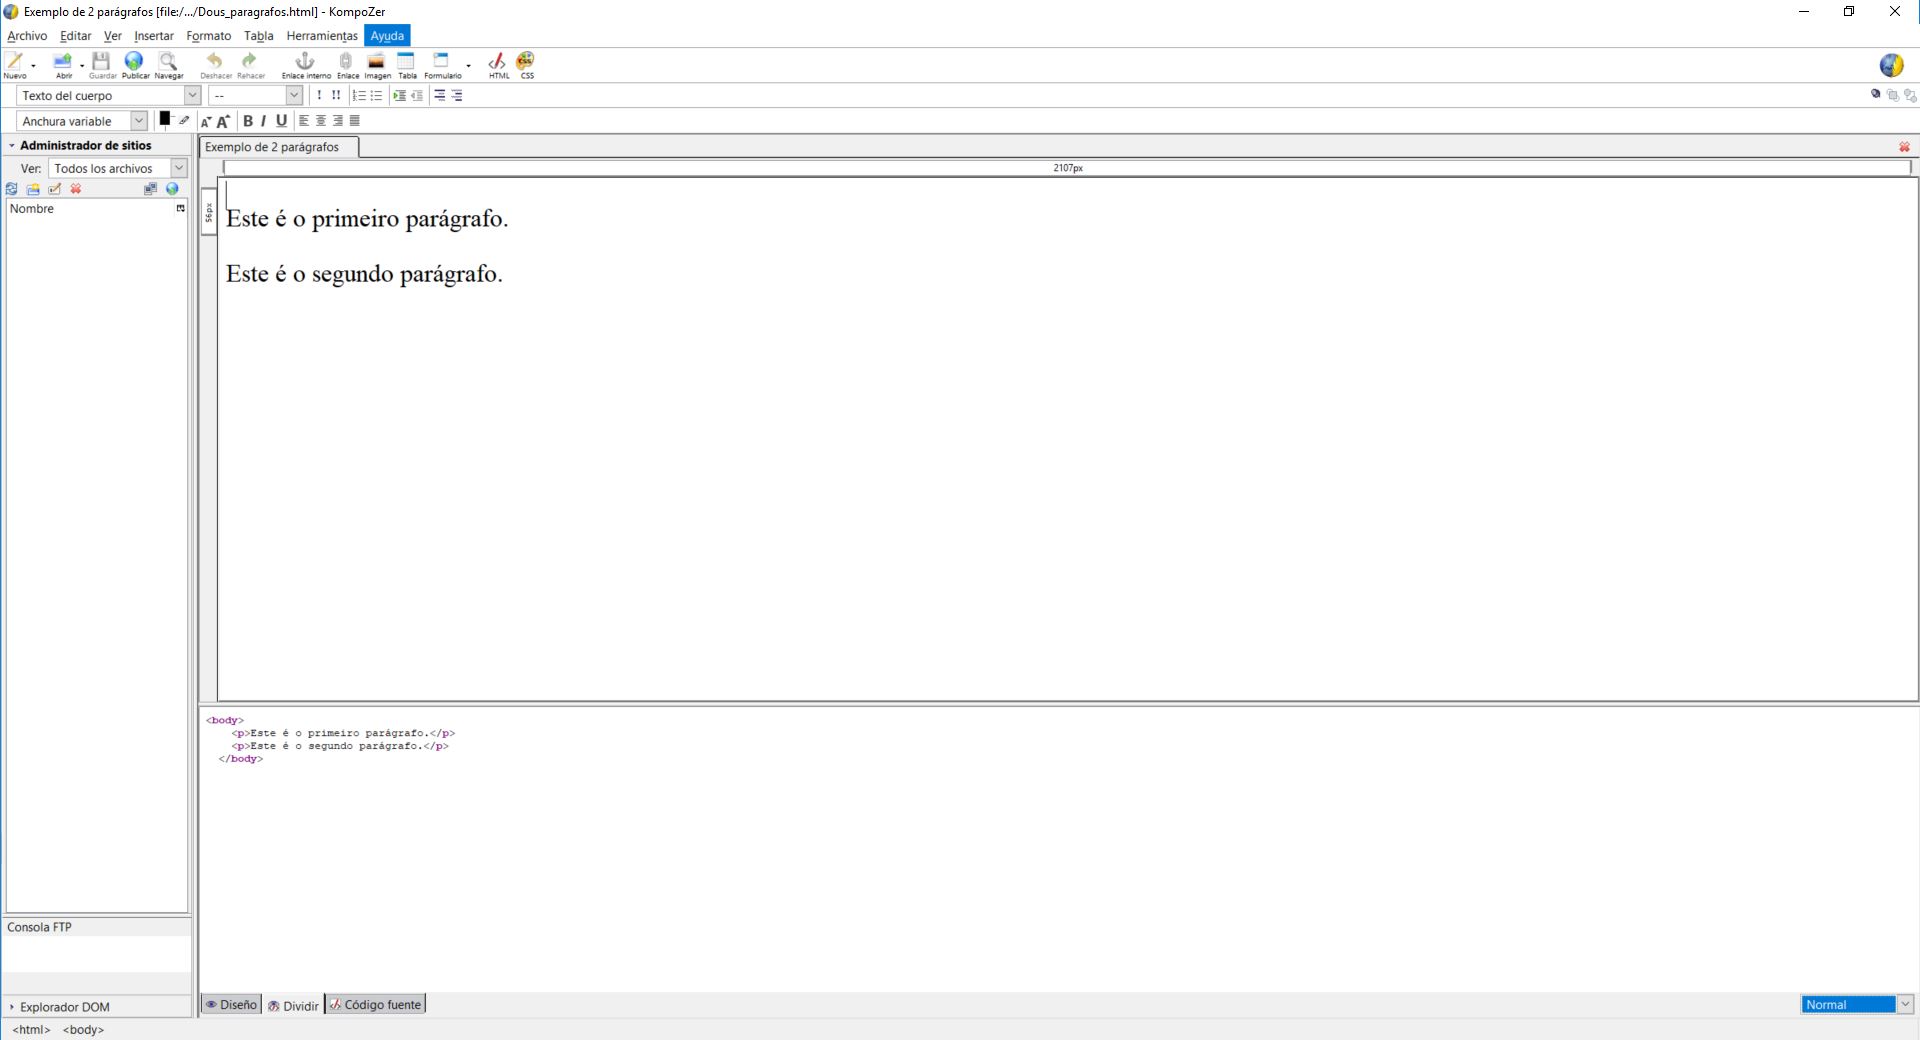Click the Diseño view button
Image resolution: width=1920 pixels, height=1040 pixels.
pos(231,1005)
